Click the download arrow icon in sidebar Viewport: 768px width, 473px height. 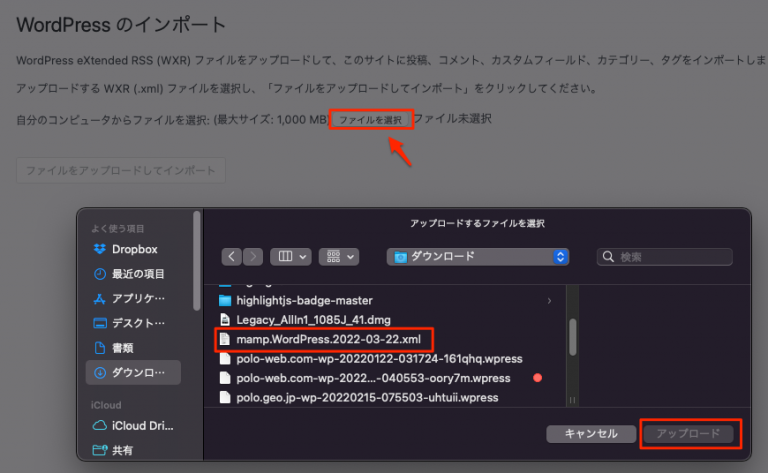[x=99, y=373]
